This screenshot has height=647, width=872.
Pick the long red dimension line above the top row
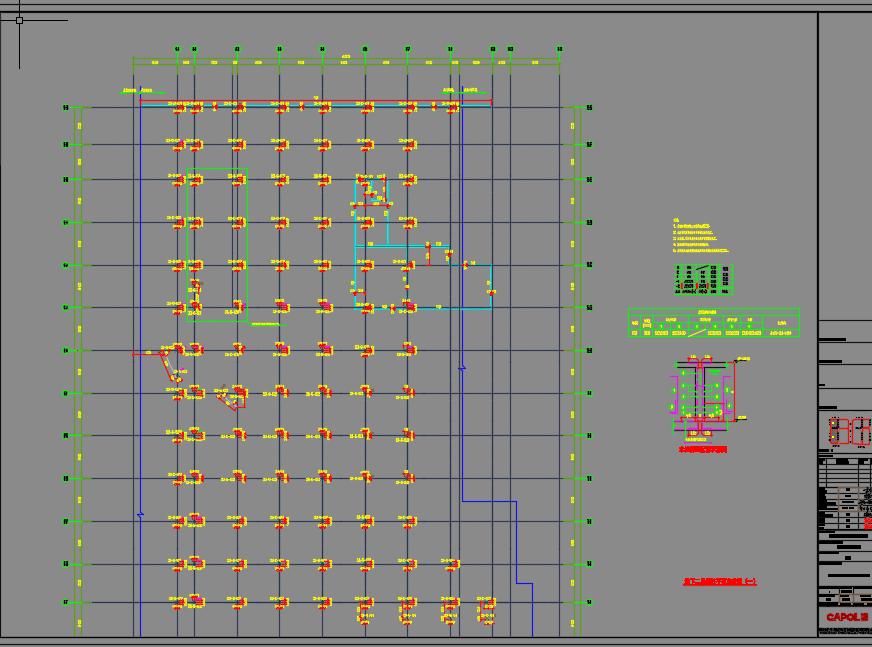[316, 101]
